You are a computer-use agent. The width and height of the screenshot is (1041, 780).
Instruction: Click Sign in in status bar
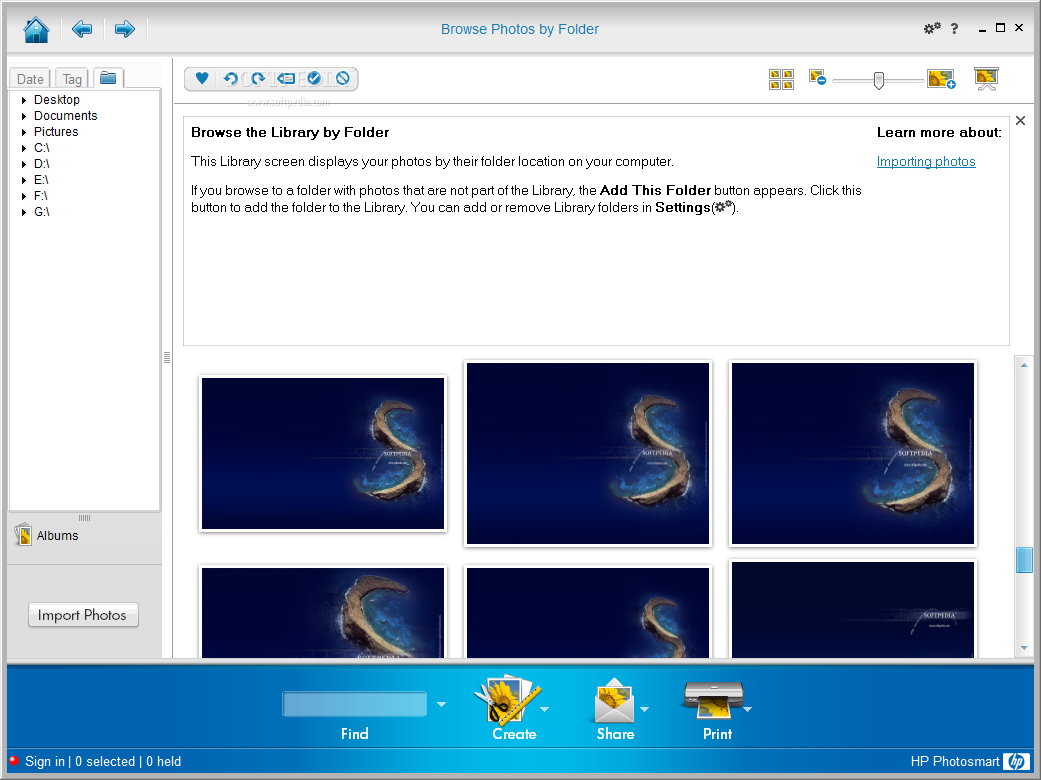click(x=45, y=761)
